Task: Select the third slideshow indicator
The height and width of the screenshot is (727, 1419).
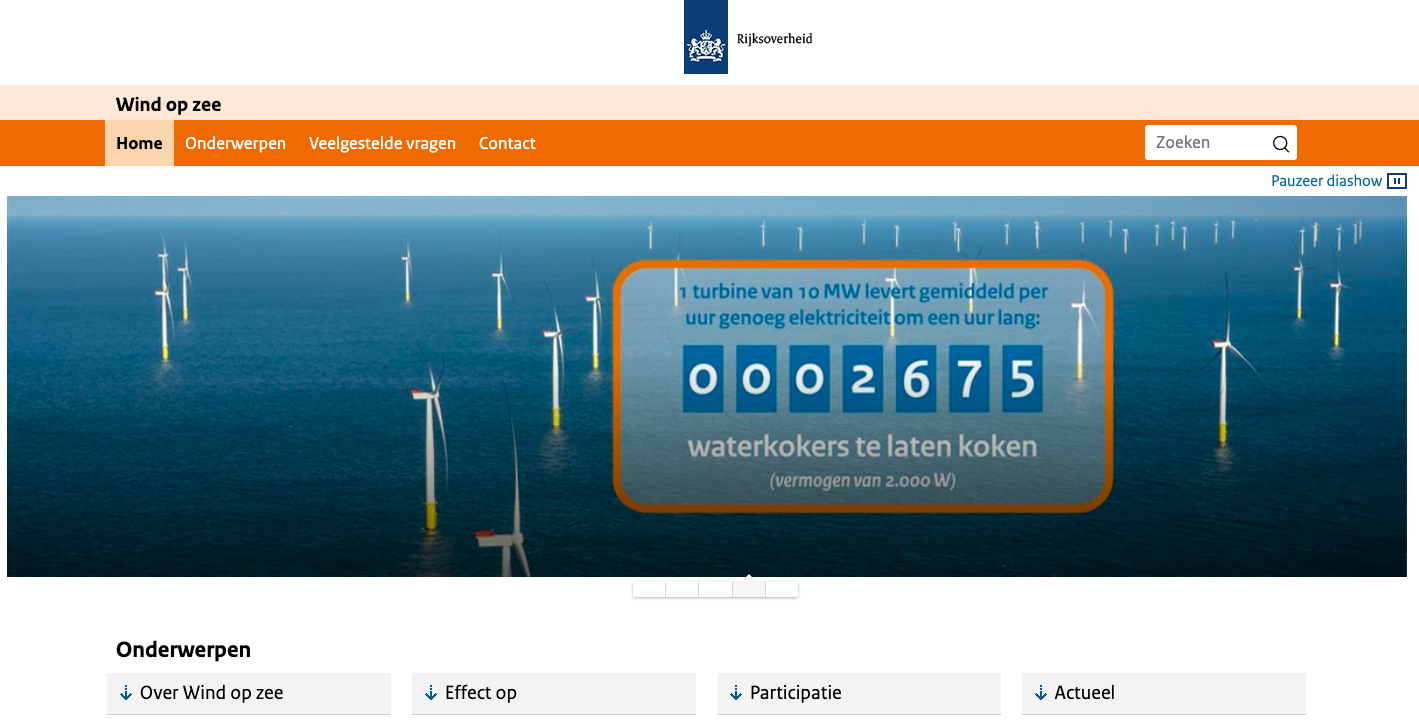Action: pyautogui.click(x=715, y=589)
